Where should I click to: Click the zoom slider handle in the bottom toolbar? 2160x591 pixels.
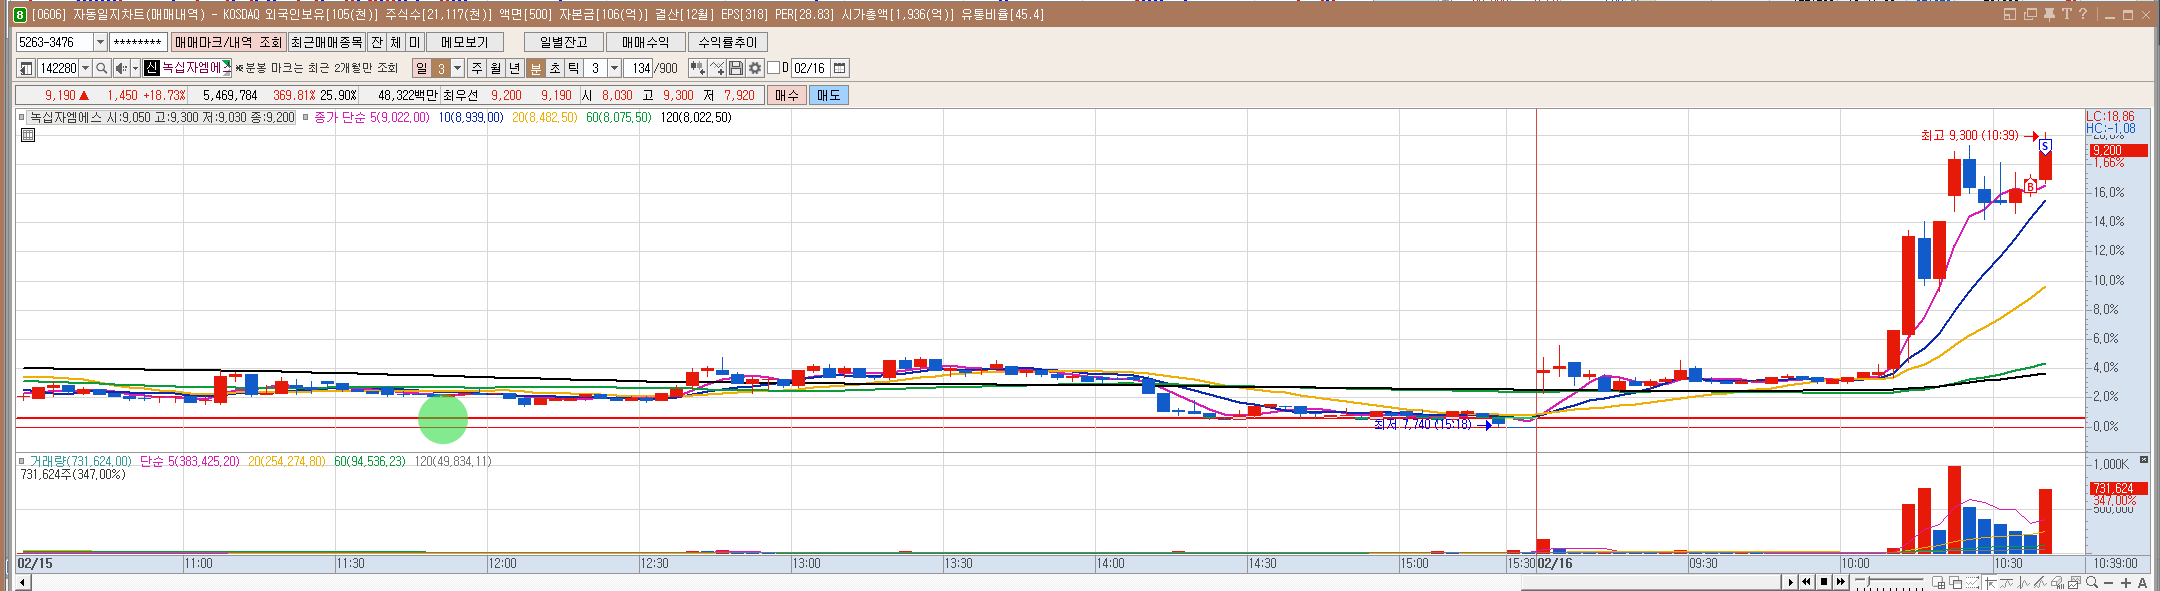1869,581
